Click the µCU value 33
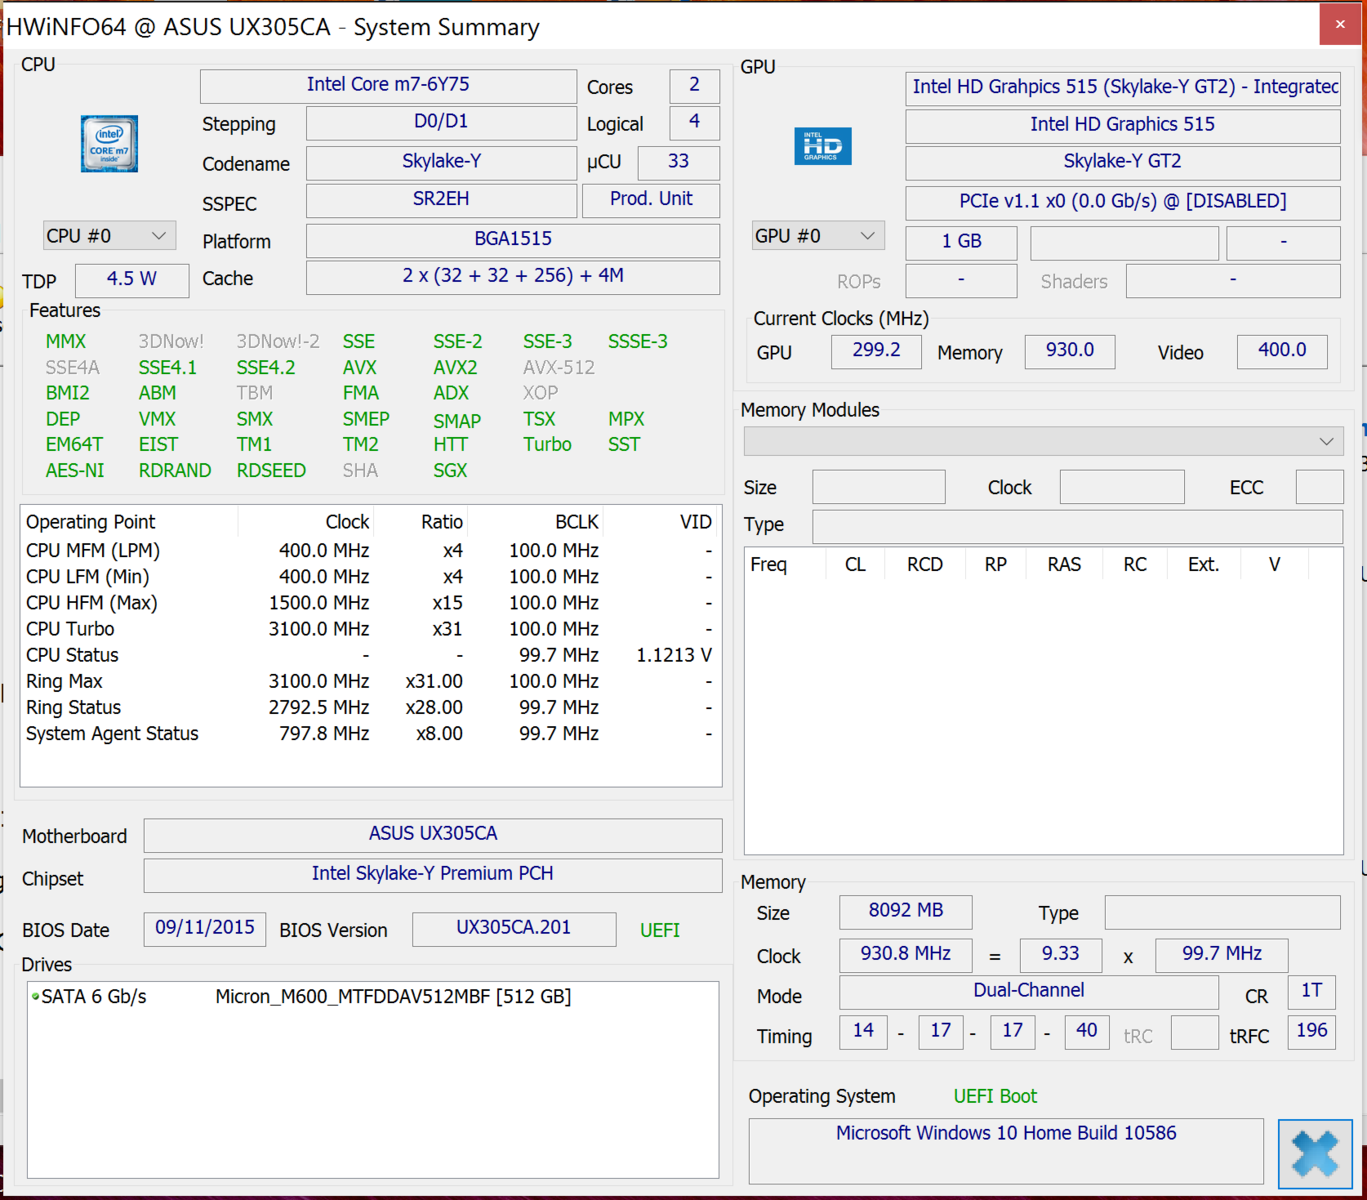The width and height of the screenshot is (1367, 1200). pos(678,161)
